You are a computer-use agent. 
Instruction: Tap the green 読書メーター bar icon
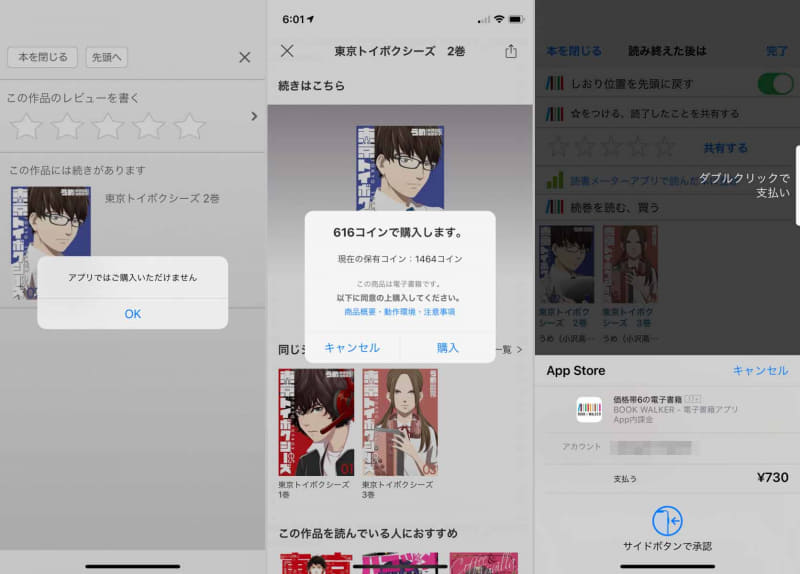555,180
